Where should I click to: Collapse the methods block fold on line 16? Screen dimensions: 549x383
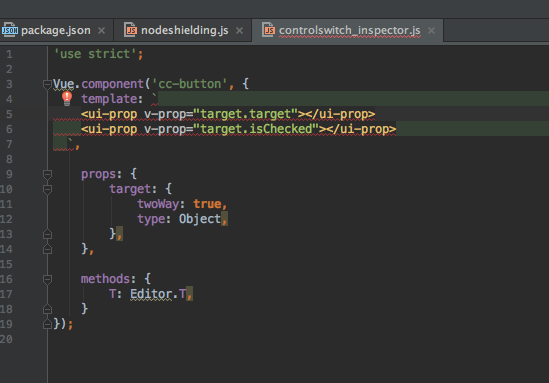[x=47, y=279]
